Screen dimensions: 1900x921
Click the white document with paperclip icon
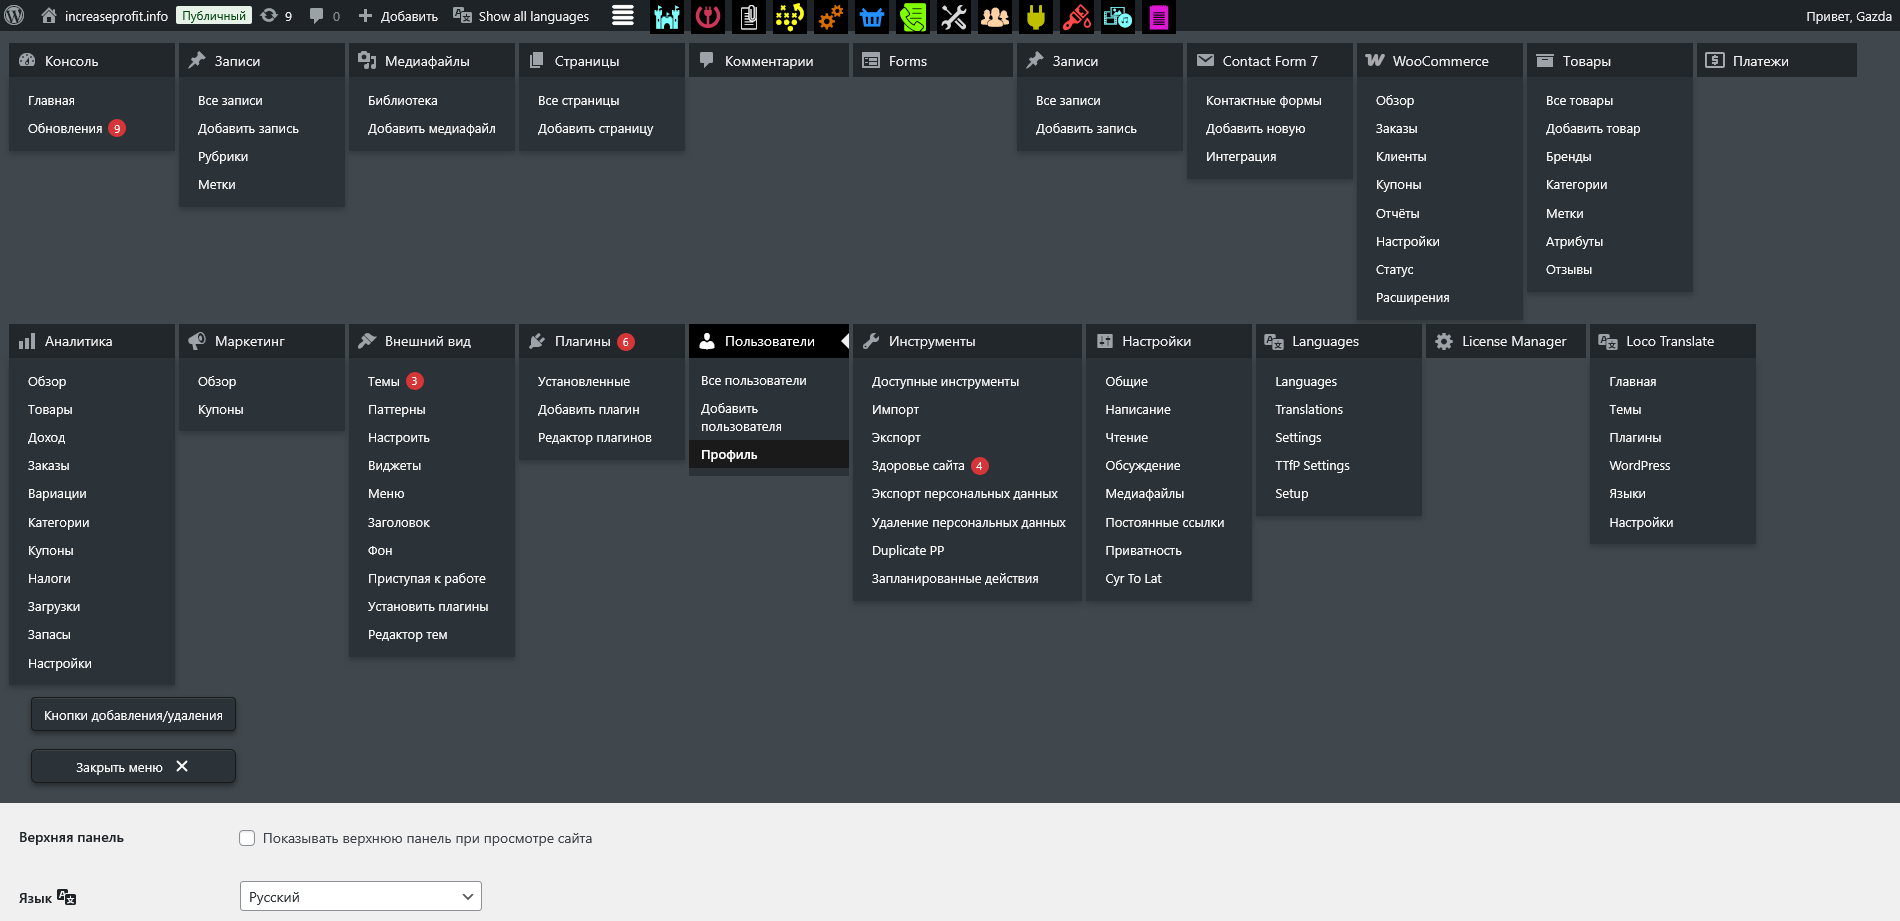(x=749, y=16)
